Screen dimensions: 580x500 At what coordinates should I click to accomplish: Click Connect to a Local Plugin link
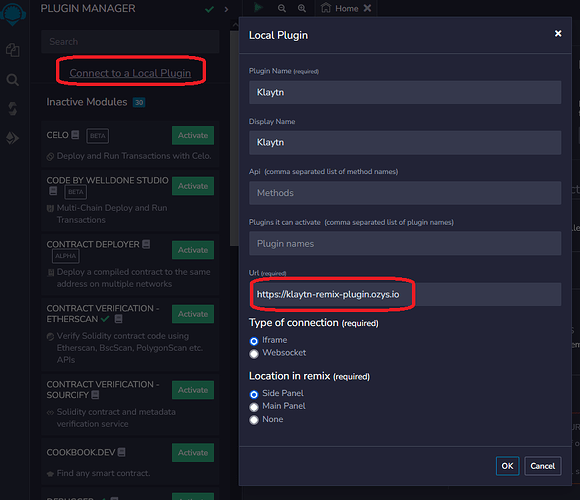[x=130, y=73]
